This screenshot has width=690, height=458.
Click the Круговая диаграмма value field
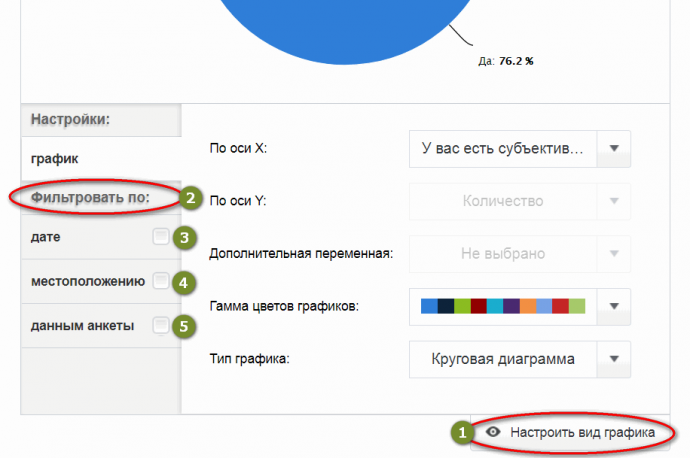click(503, 359)
